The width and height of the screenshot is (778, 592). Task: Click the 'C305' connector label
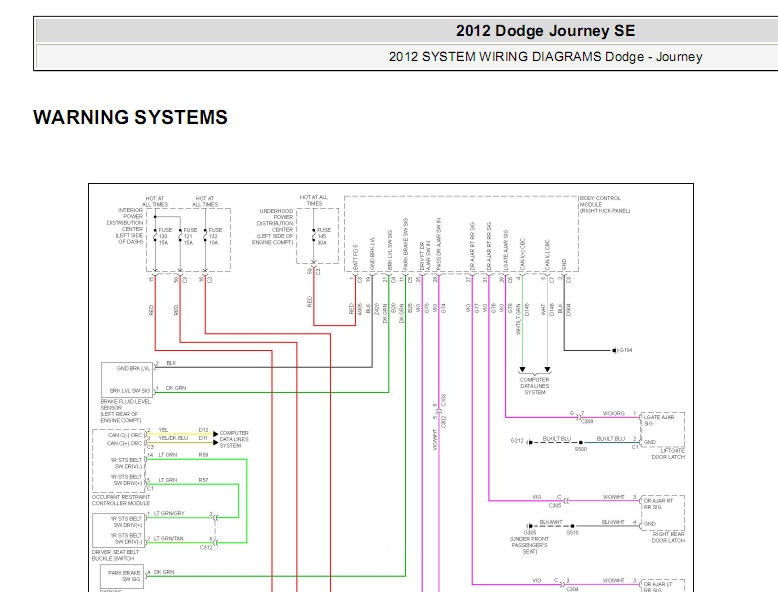(x=555, y=506)
